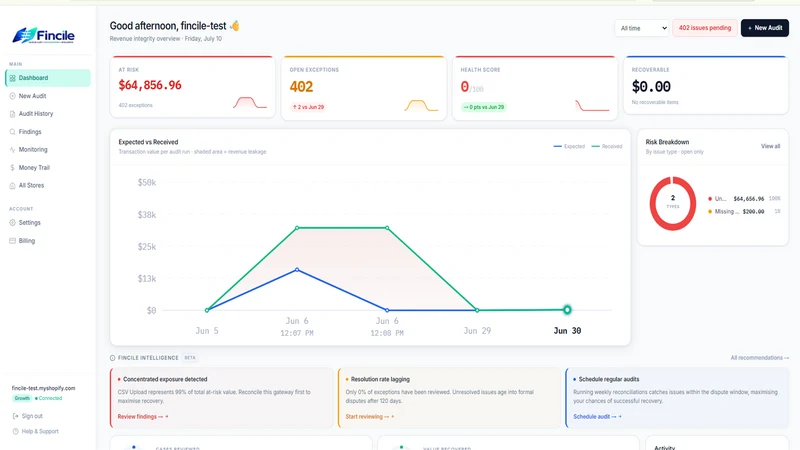Toggle the Received series in chart legend
This screenshot has height=450, width=800.
(607, 146)
